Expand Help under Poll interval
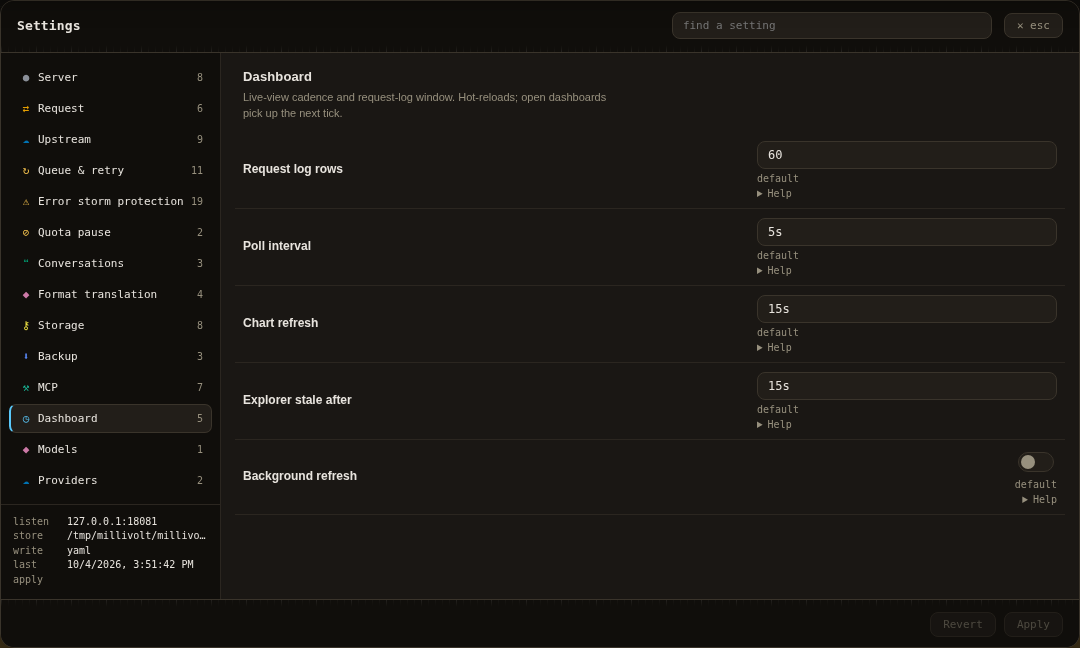The height and width of the screenshot is (648, 1080). pos(774,271)
